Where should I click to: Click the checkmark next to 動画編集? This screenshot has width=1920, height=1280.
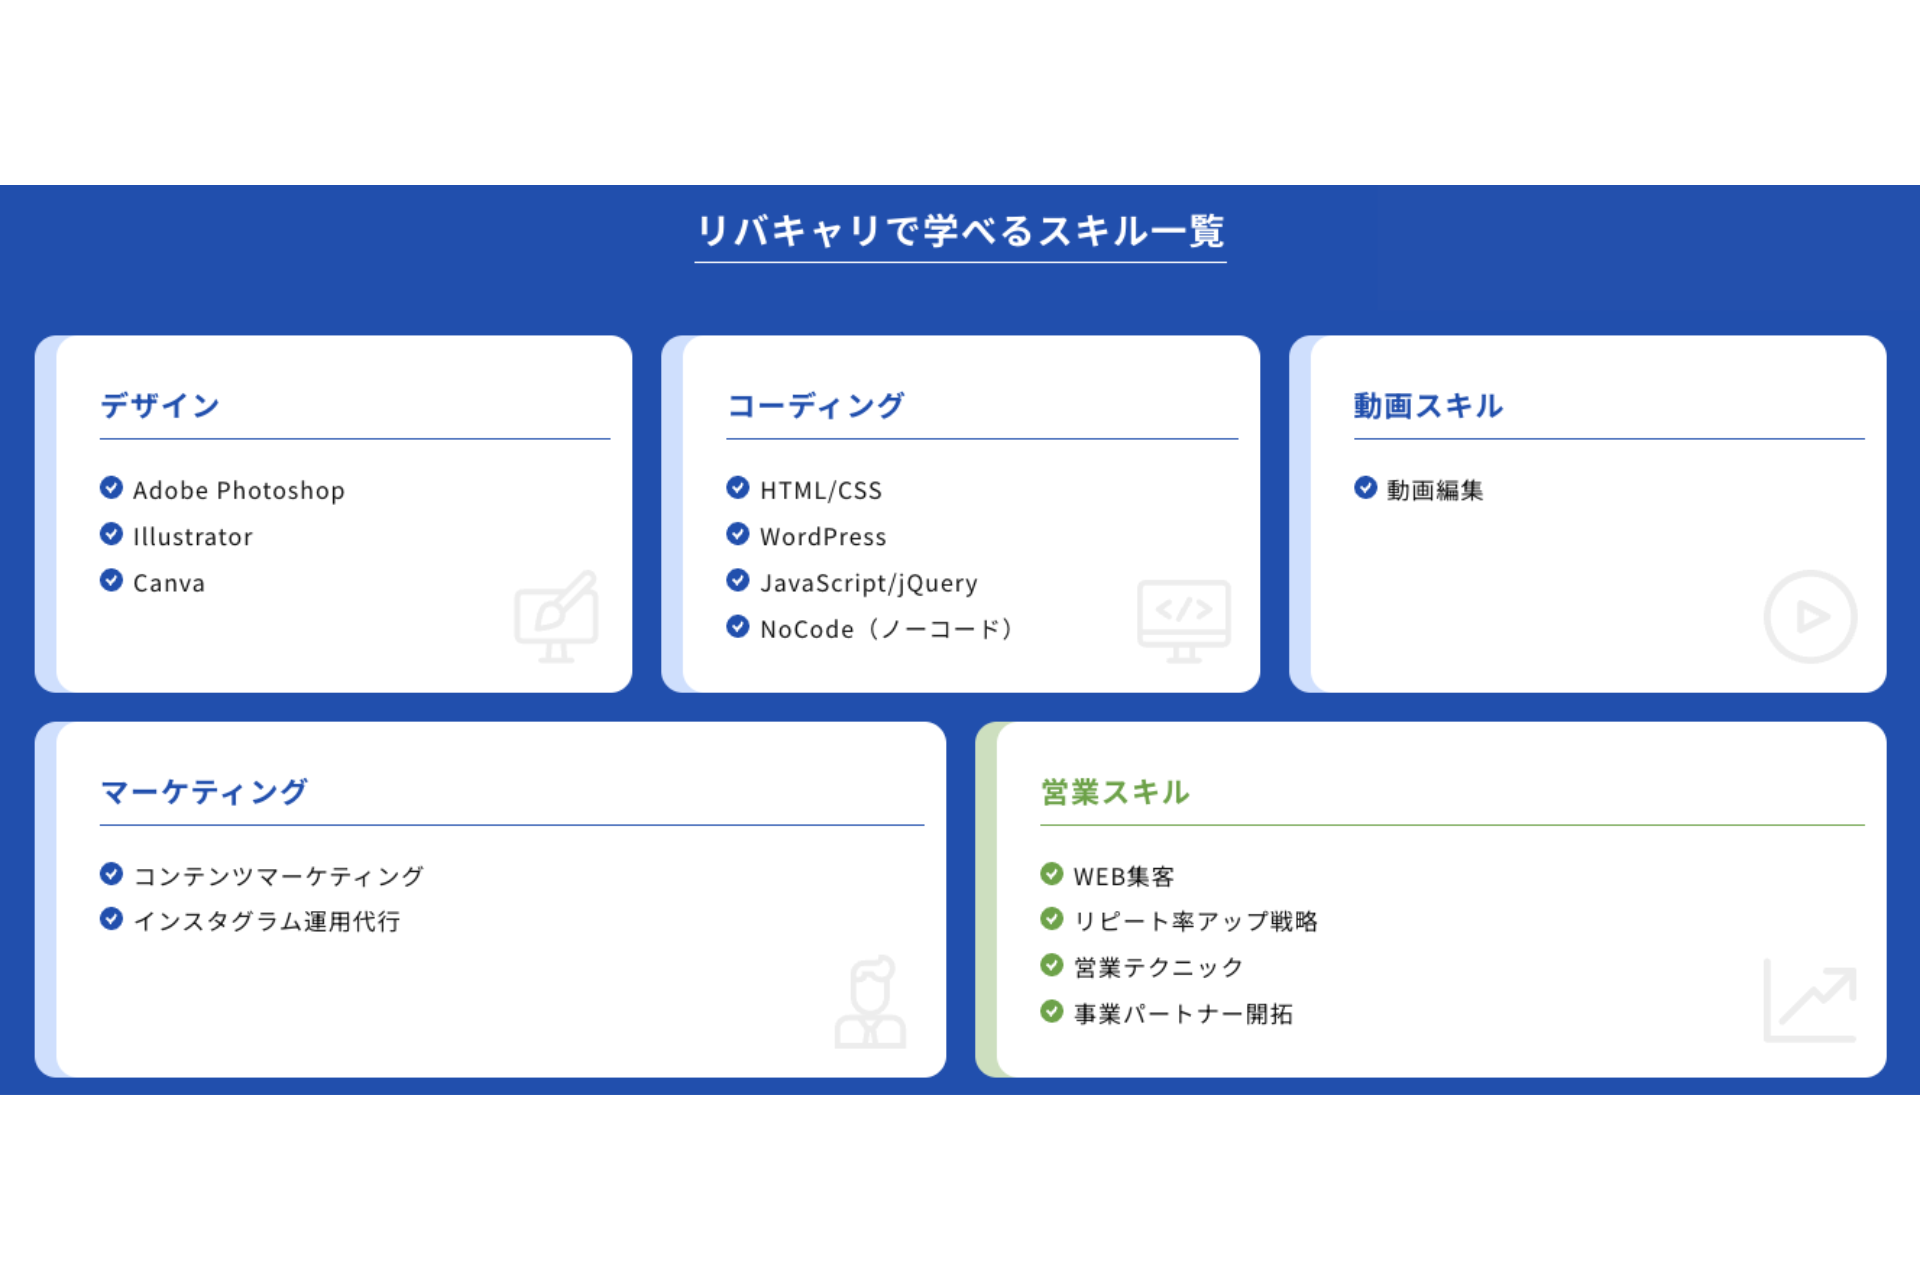point(1365,488)
